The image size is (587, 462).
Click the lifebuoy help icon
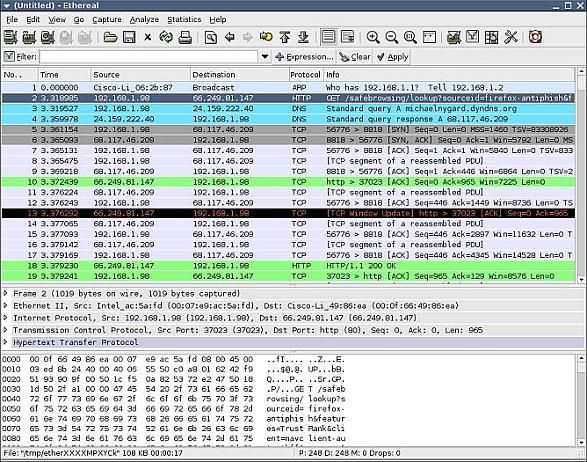click(x=535, y=37)
